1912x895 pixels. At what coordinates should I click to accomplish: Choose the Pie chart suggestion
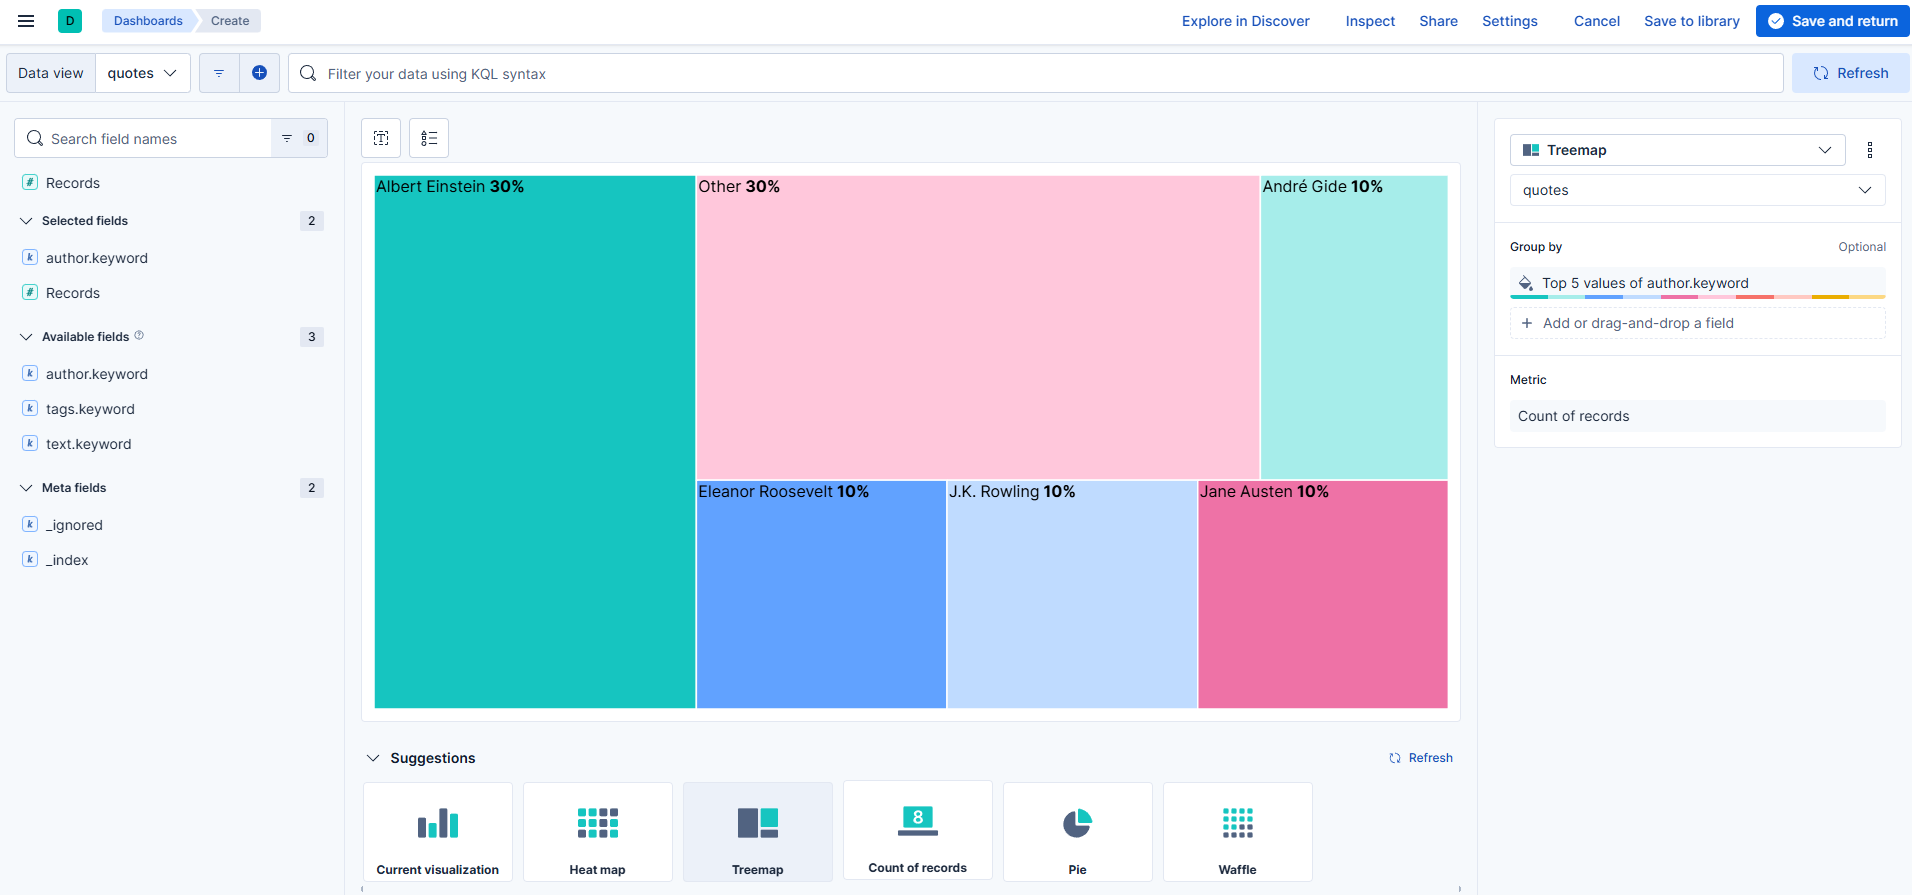[x=1078, y=832]
